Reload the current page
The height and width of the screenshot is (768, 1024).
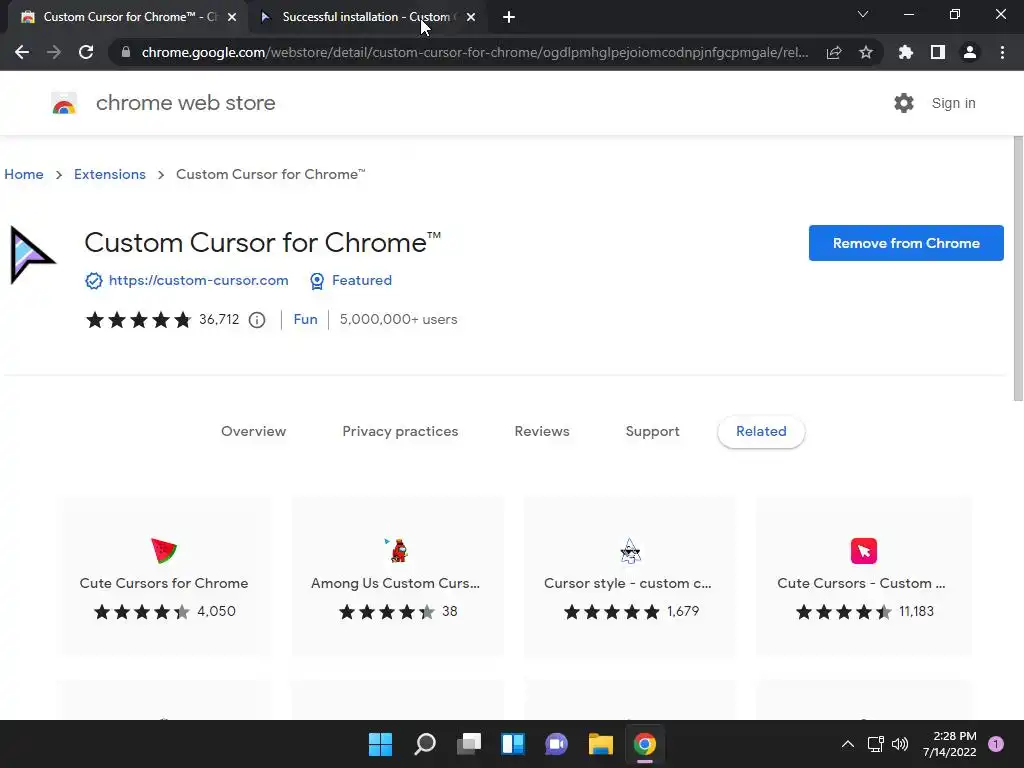86,52
